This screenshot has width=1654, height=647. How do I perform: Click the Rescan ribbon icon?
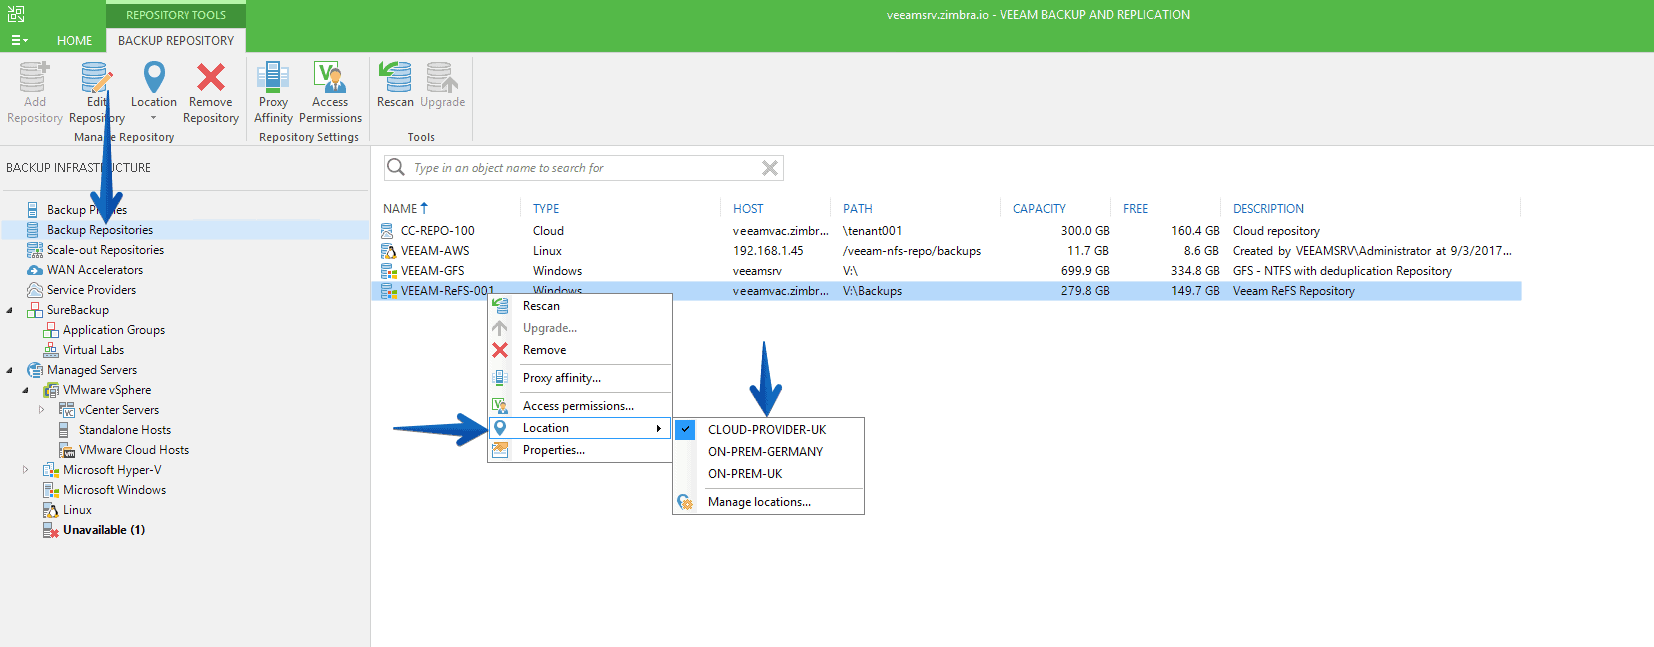click(395, 77)
